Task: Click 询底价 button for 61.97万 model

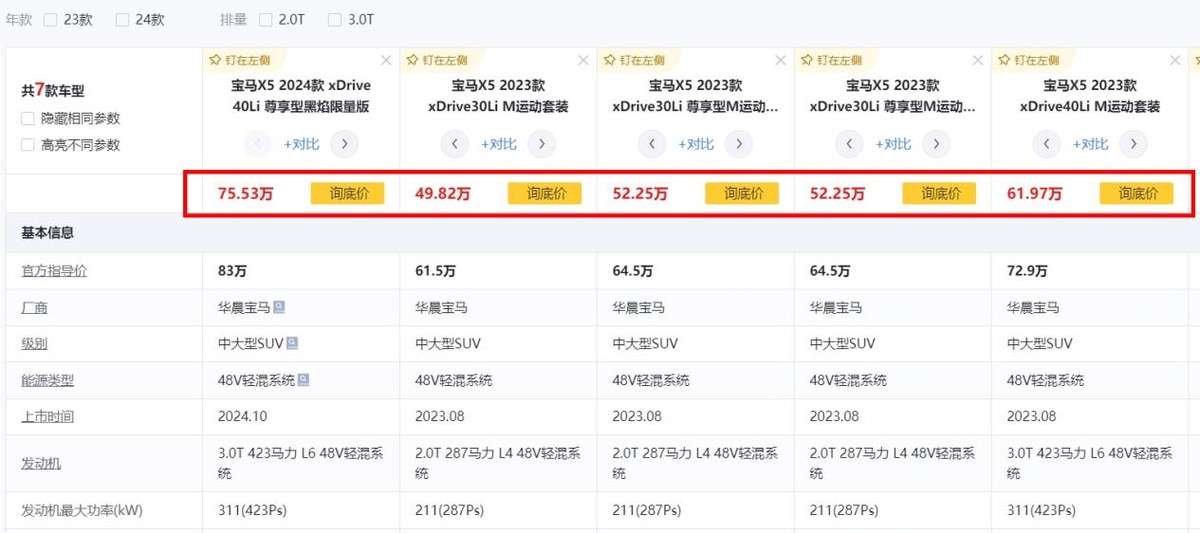Action: pyautogui.click(x=1137, y=193)
